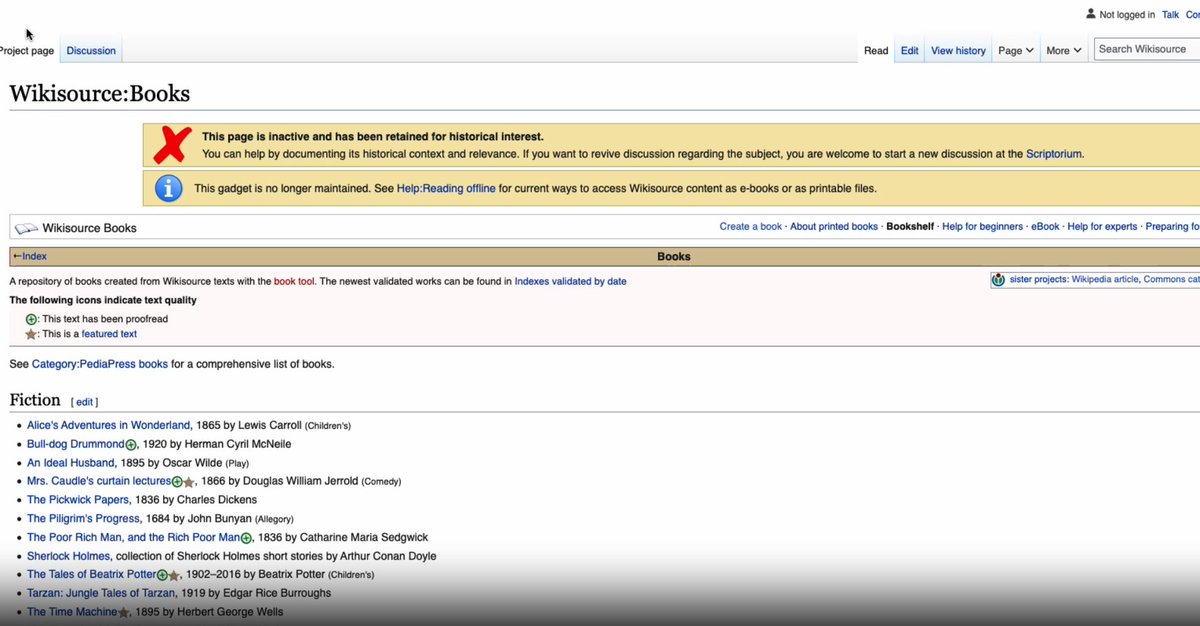This screenshot has width=1200, height=626.
Task: Click the proofread icon after The Poor Rich Man
Action: tap(246, 538)
